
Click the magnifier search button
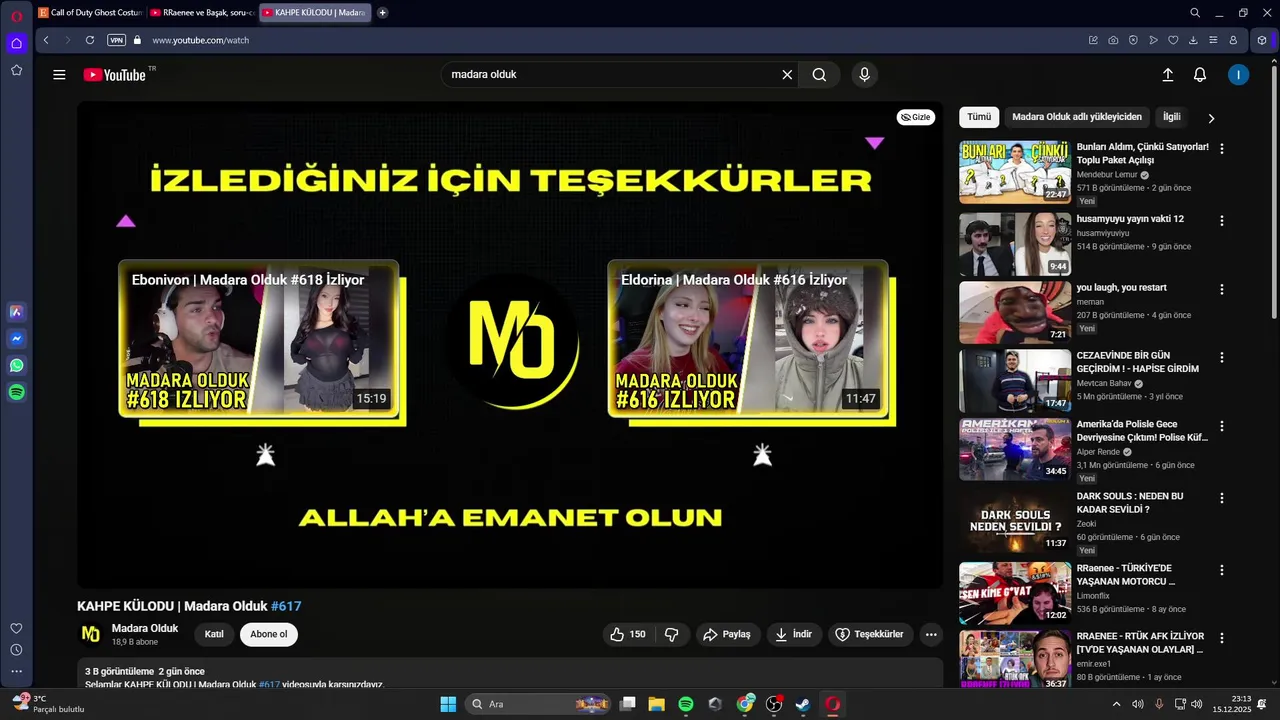point(819,75)
